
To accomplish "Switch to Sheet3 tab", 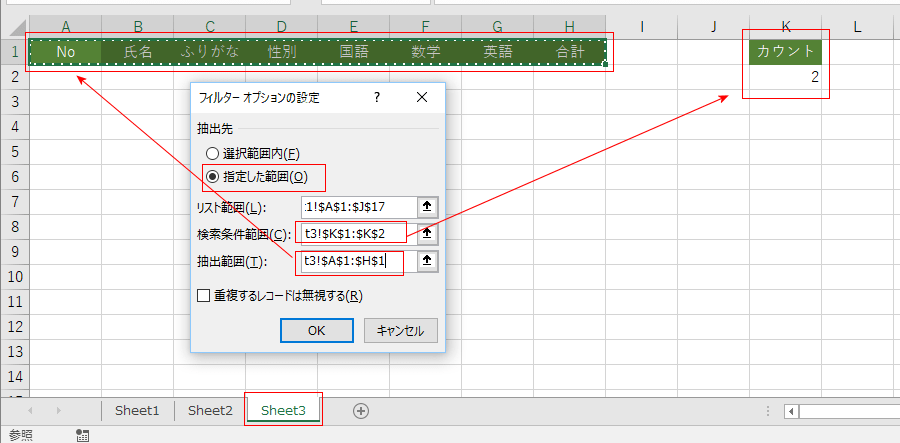I will 283,411.
